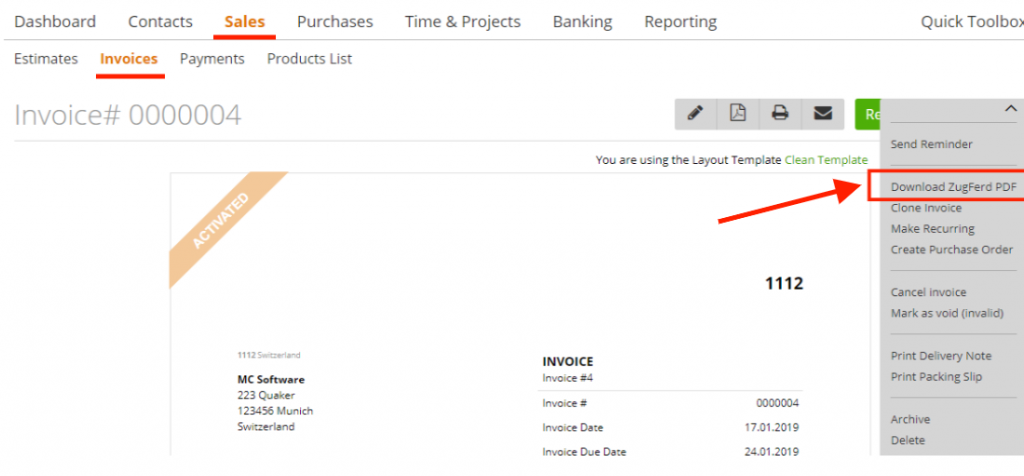The width and height of the screenshot is (1024, 476).
Task: Click Make Recurring in the menu
Action: (932, 229)
